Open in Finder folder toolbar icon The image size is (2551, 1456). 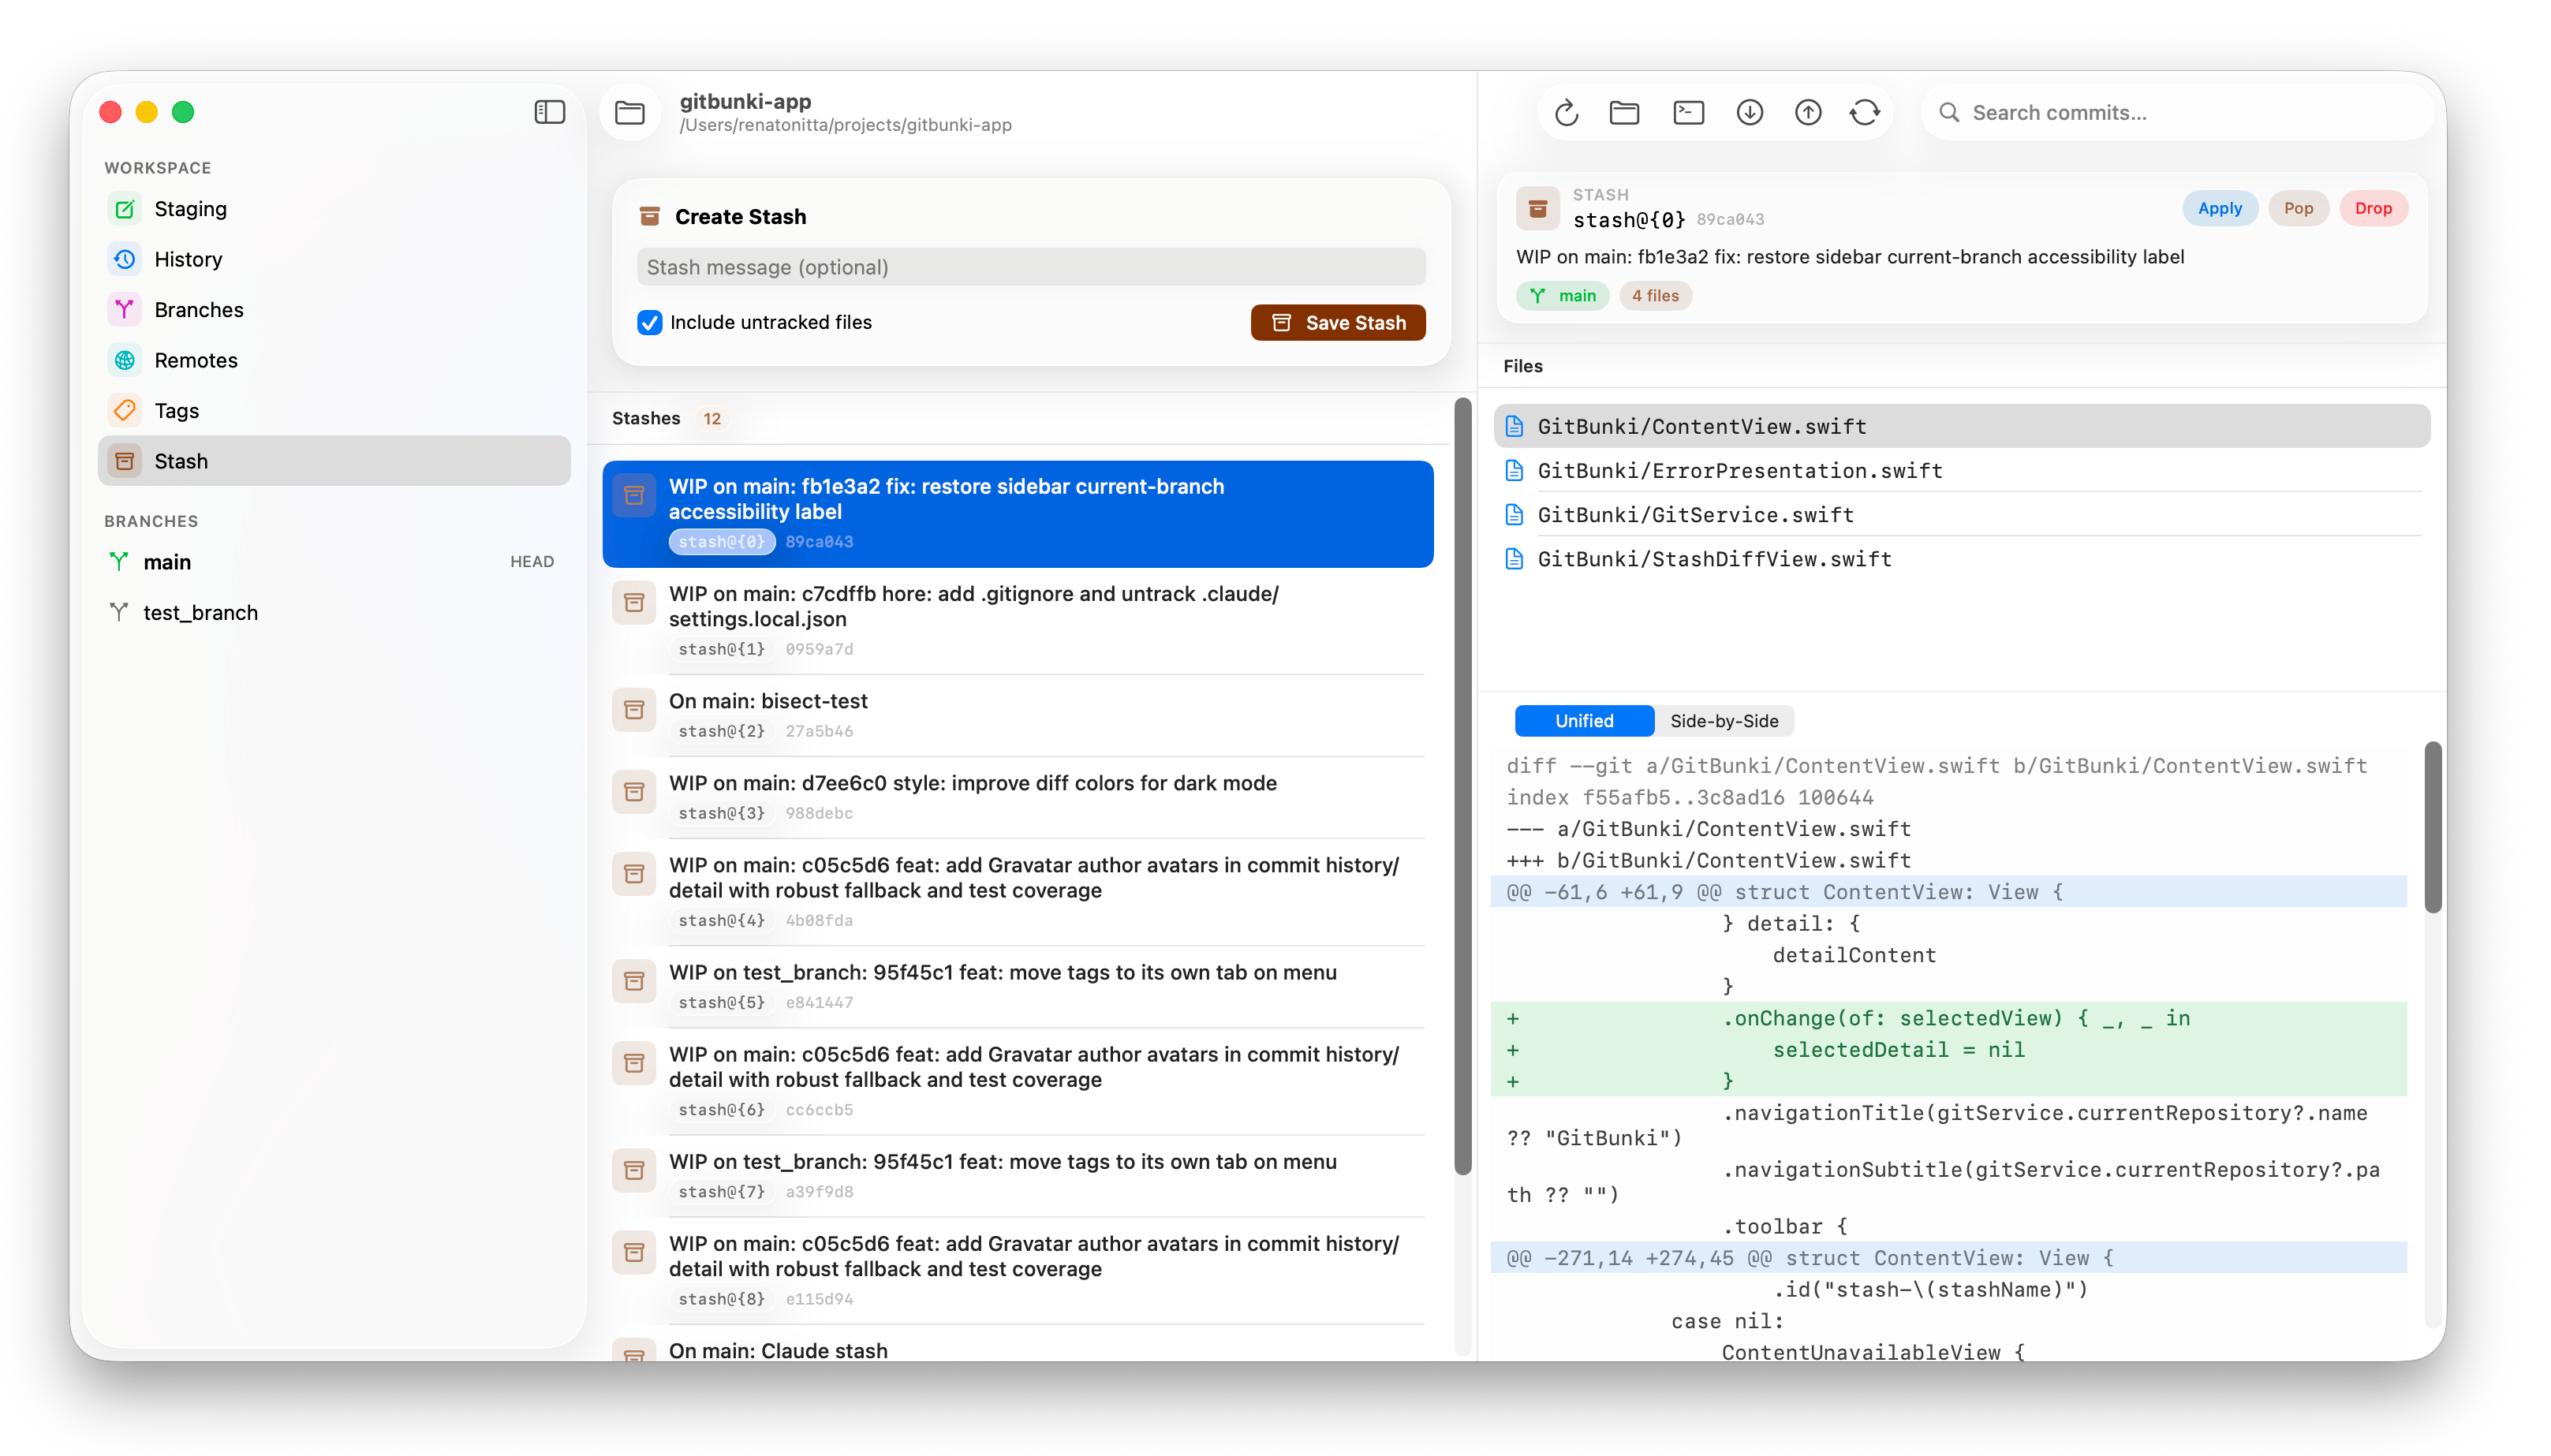1624,113
